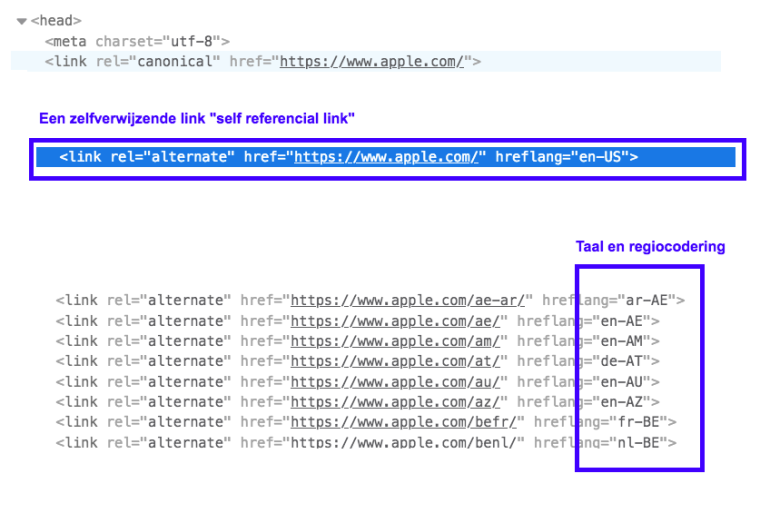Click the "en-AM" hreflang value
The image size is (770, 513).
622,341
